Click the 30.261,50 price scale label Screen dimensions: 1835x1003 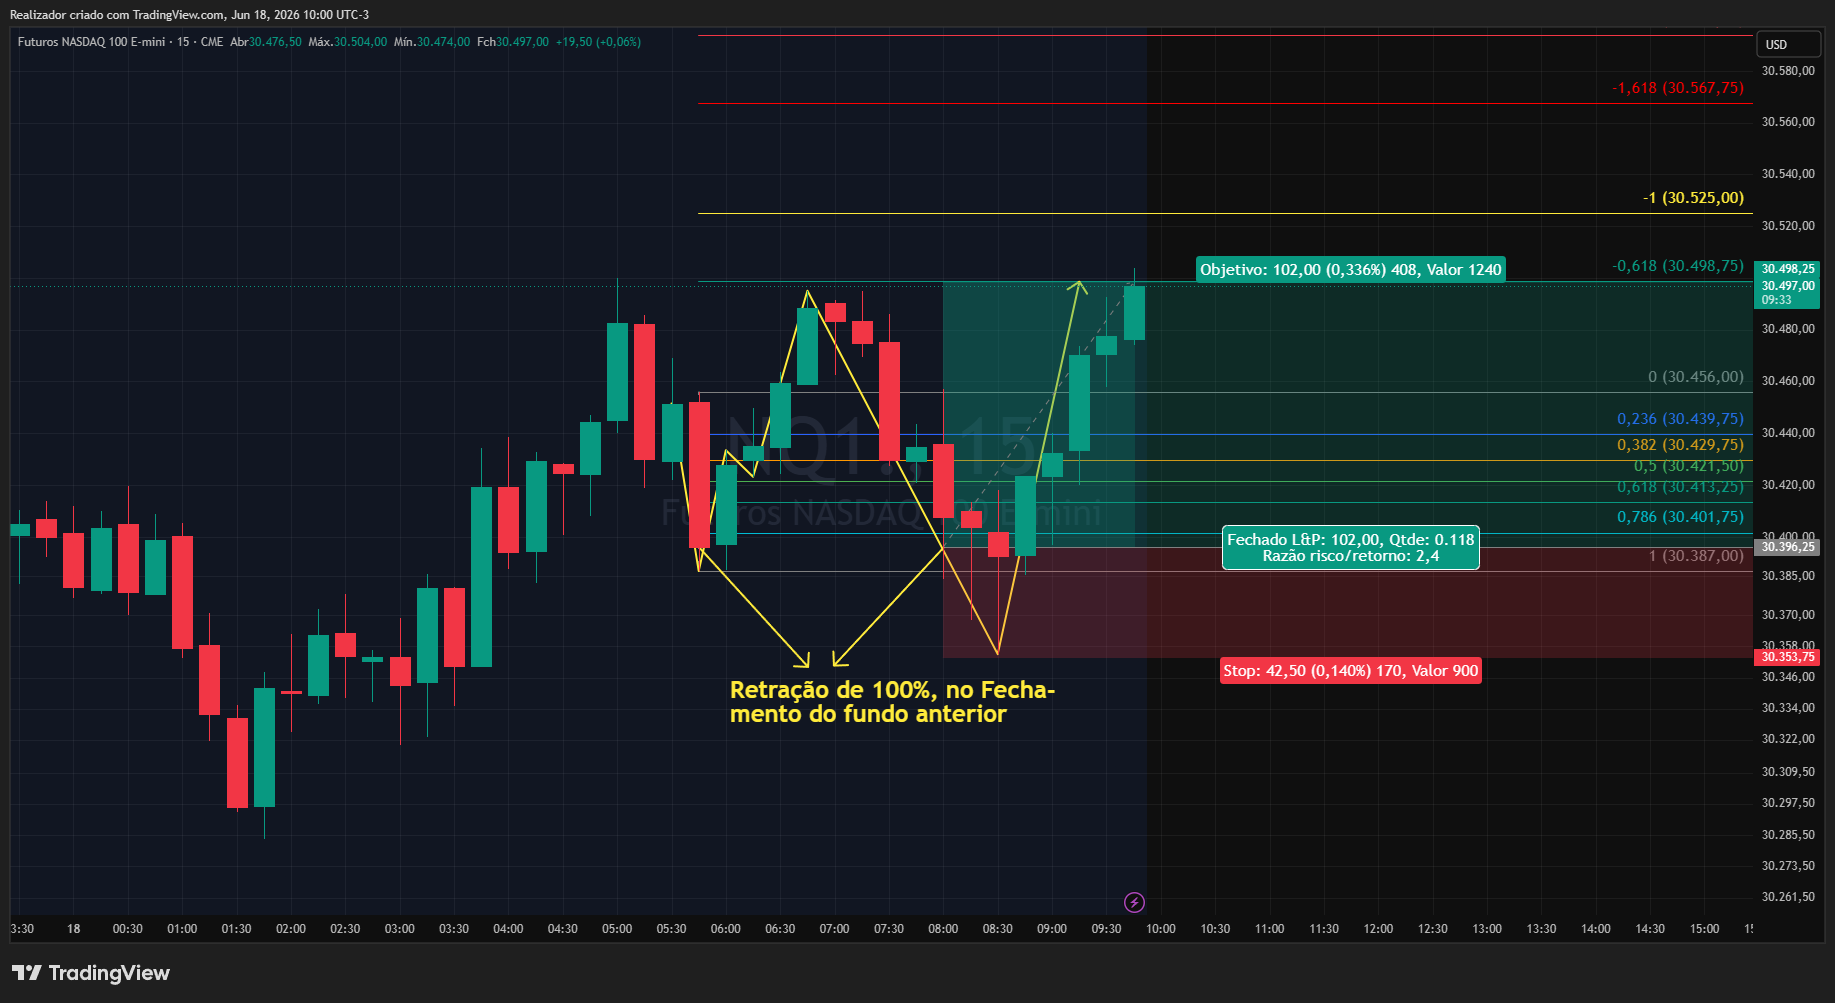coord(1788,897)
